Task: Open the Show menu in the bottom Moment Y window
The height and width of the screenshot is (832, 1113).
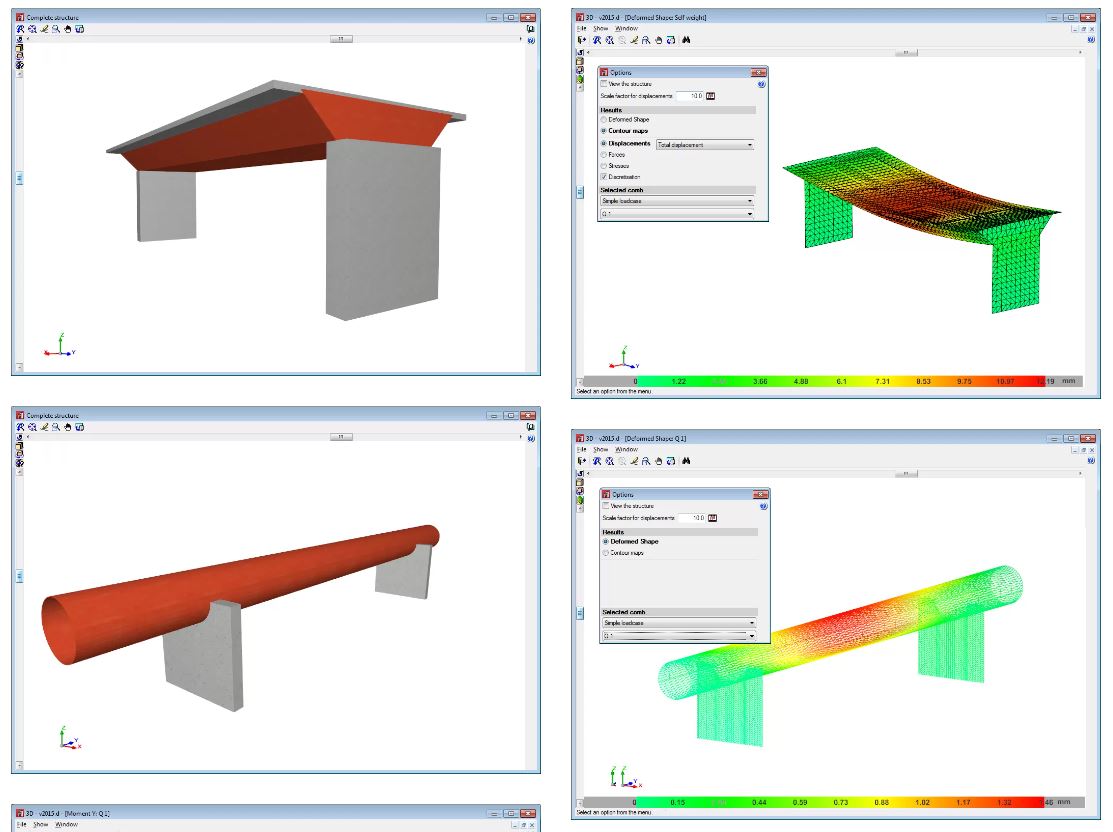Action: [x=40, y=825]
